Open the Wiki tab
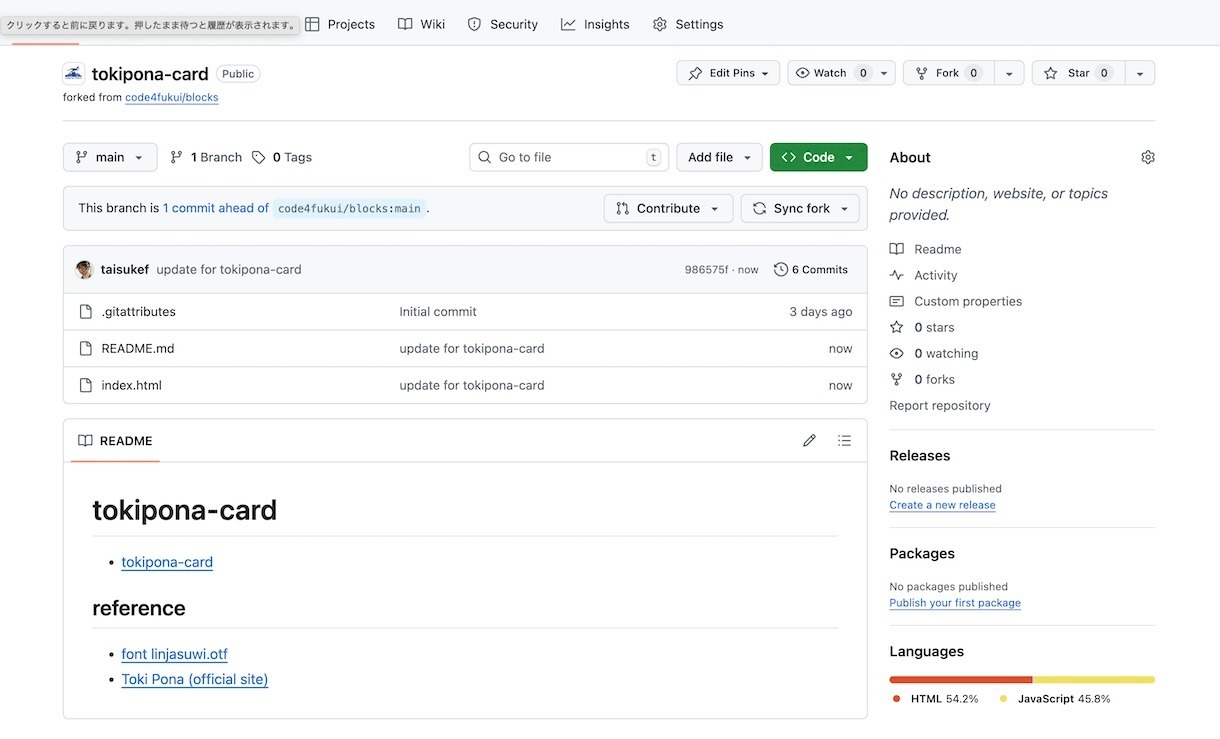Screen dimensions: 1220x739 pyautogui.click(x=421, y=24)
